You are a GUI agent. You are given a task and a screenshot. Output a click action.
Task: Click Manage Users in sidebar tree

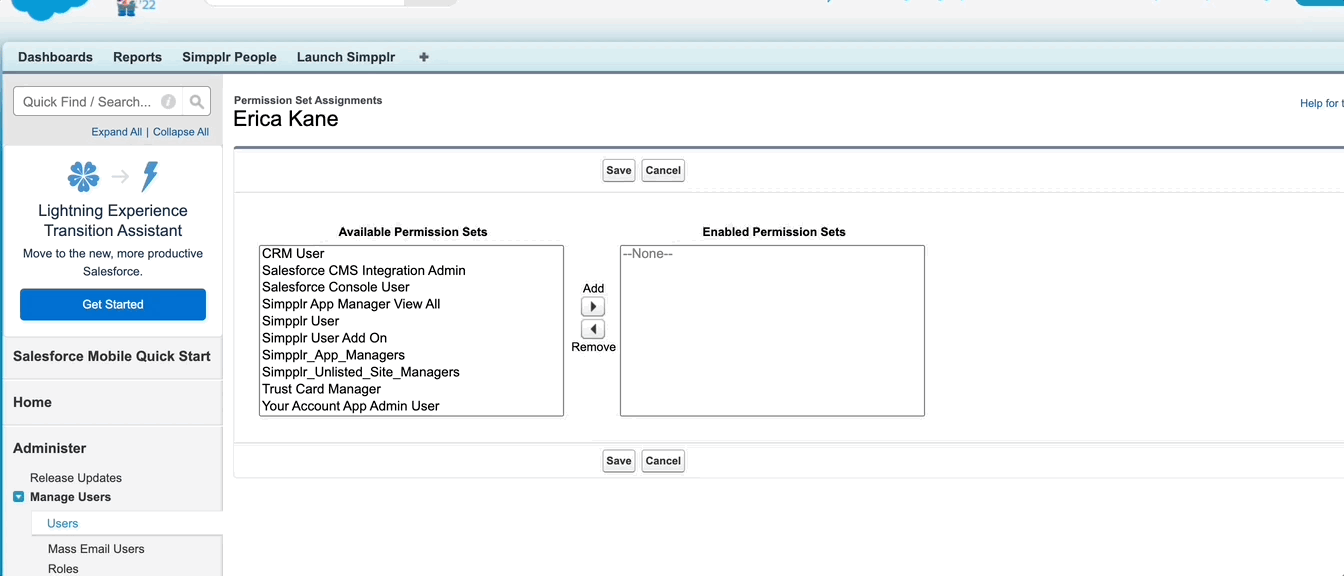70,497
